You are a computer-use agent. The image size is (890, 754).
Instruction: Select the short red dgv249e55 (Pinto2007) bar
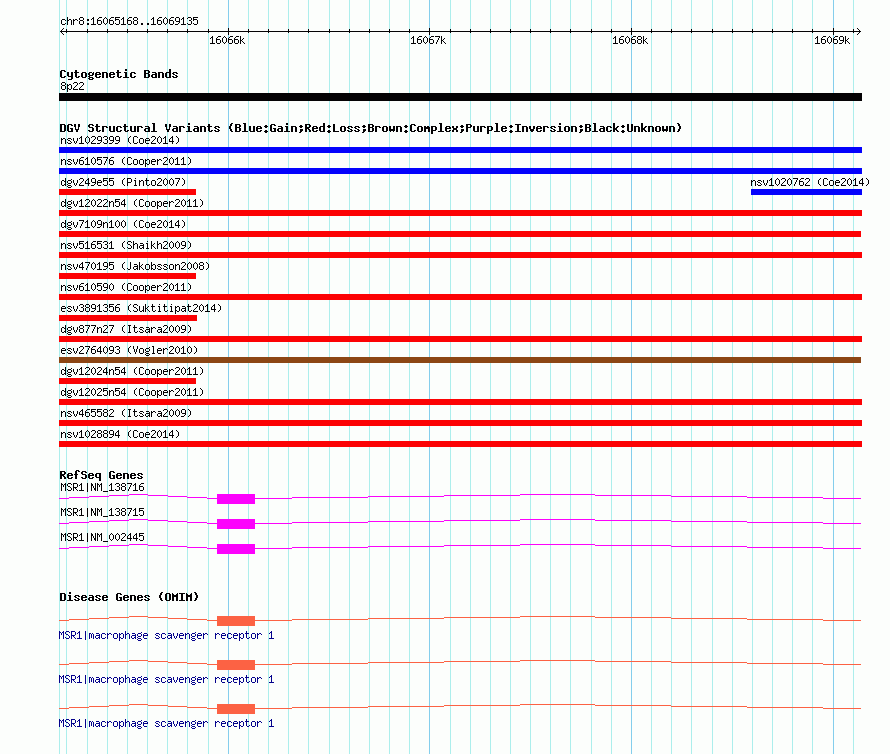(128, 192)
